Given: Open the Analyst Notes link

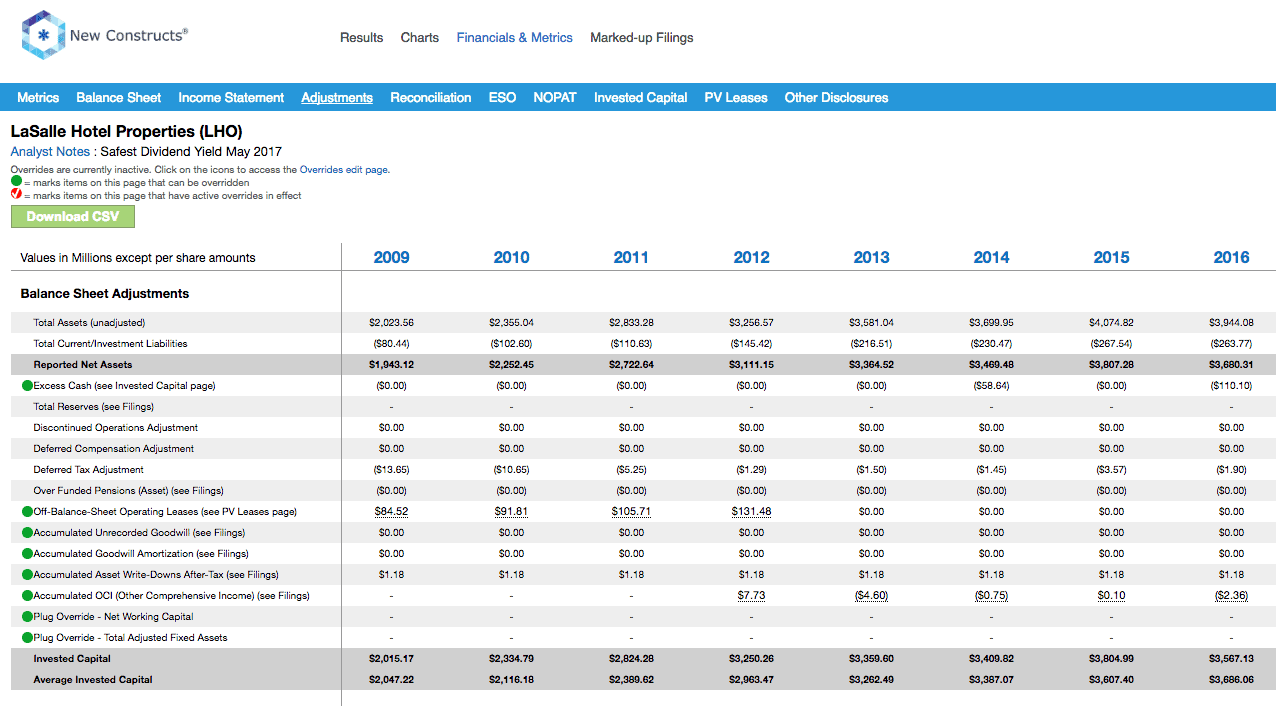Looking at the screenshot, I should point(50,152).
